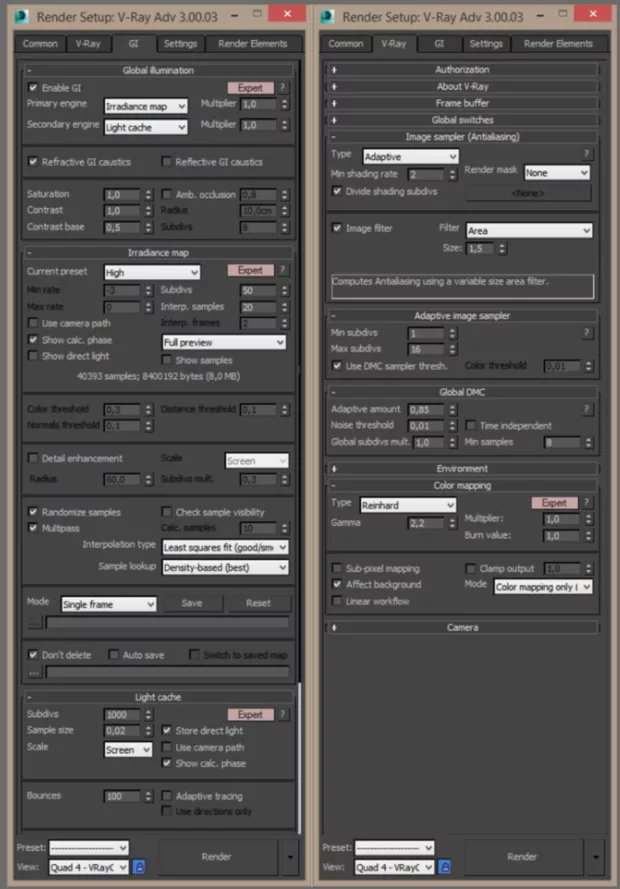
Task: Open help for Image sampler (Antialiasing)
Action: point(587,155)
